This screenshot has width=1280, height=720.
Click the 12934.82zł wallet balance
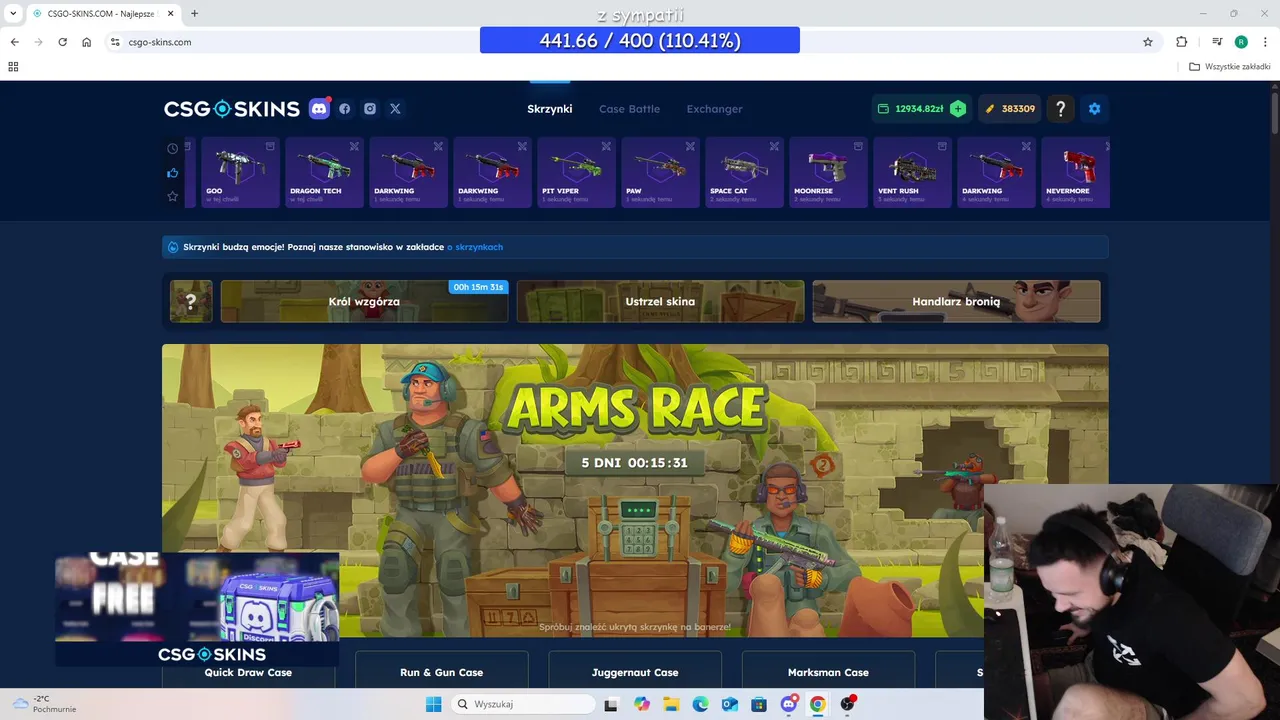point(910,108)
